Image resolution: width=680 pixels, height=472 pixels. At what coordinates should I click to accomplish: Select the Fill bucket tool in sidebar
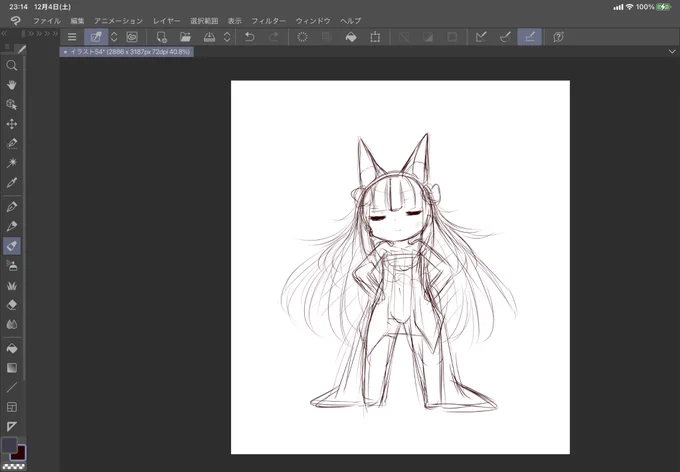pos(12,348)
